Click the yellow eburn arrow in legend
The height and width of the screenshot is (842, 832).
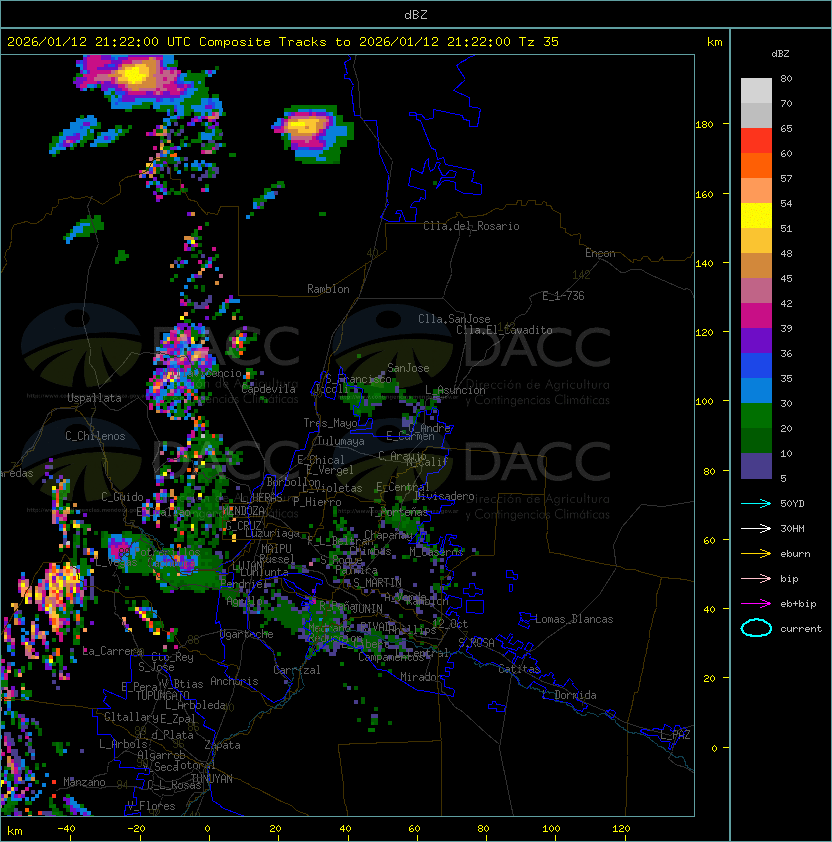pos(756,554)
